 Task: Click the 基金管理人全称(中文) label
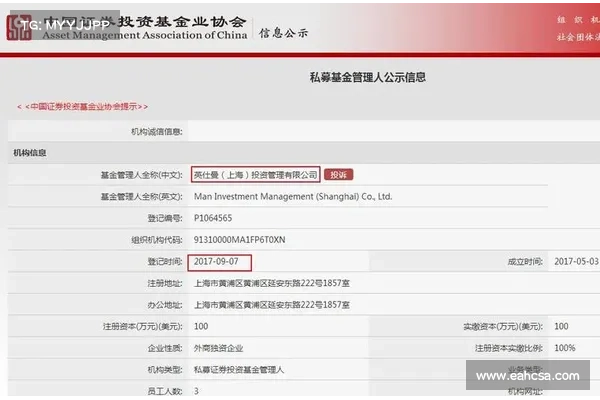pos(142,175)
